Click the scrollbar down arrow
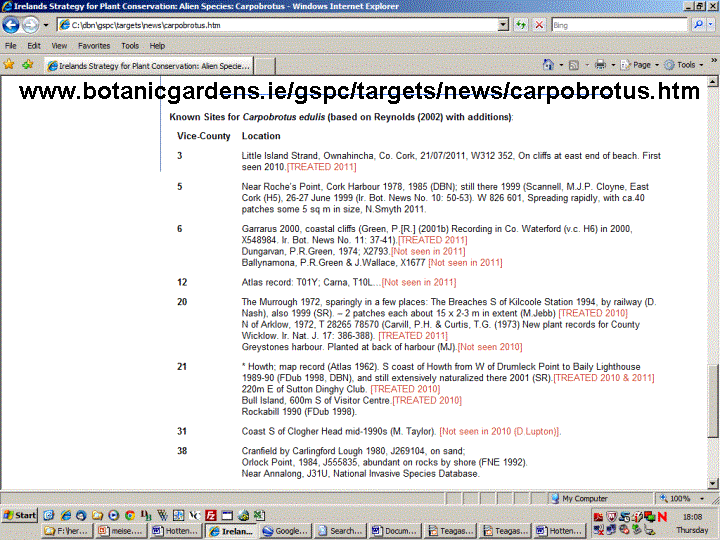The height and width of the screenshot is (540, 720). [x=712, y=483]
